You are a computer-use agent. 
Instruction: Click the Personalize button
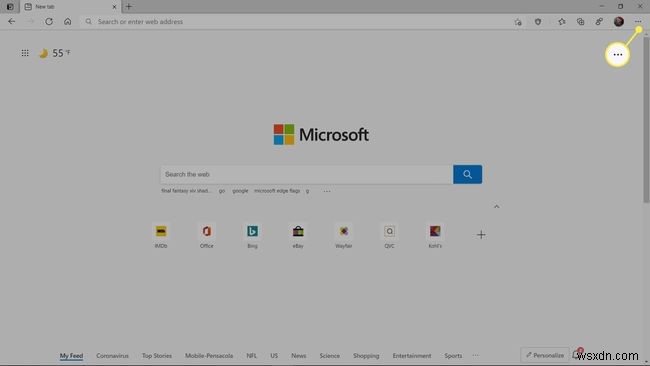545,355
